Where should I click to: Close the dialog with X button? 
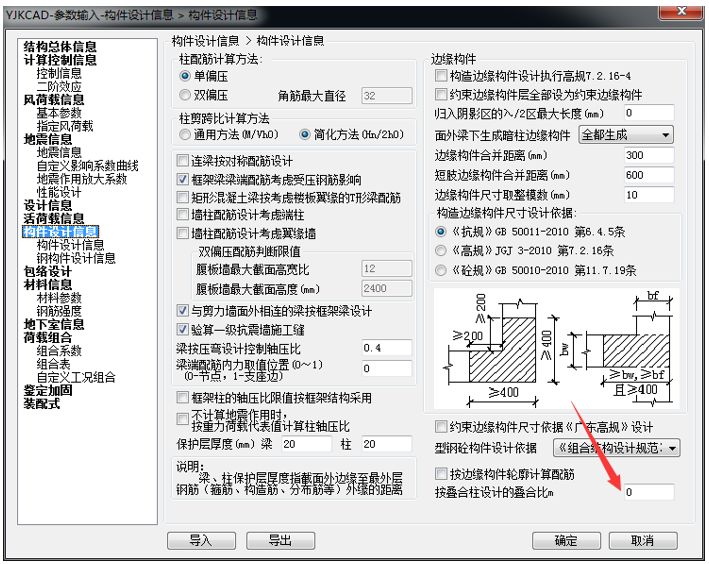[x=681, y=11]
